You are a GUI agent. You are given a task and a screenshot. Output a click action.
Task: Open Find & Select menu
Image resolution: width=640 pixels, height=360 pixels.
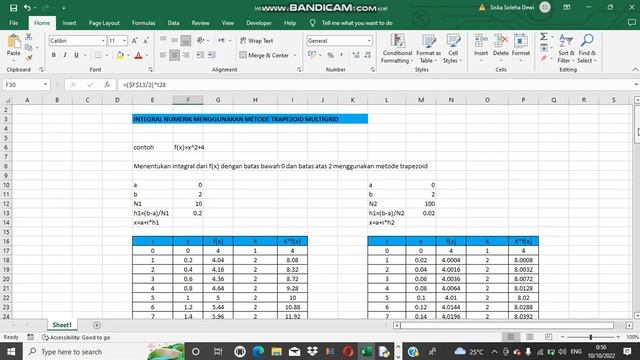[x=587, y=49]
